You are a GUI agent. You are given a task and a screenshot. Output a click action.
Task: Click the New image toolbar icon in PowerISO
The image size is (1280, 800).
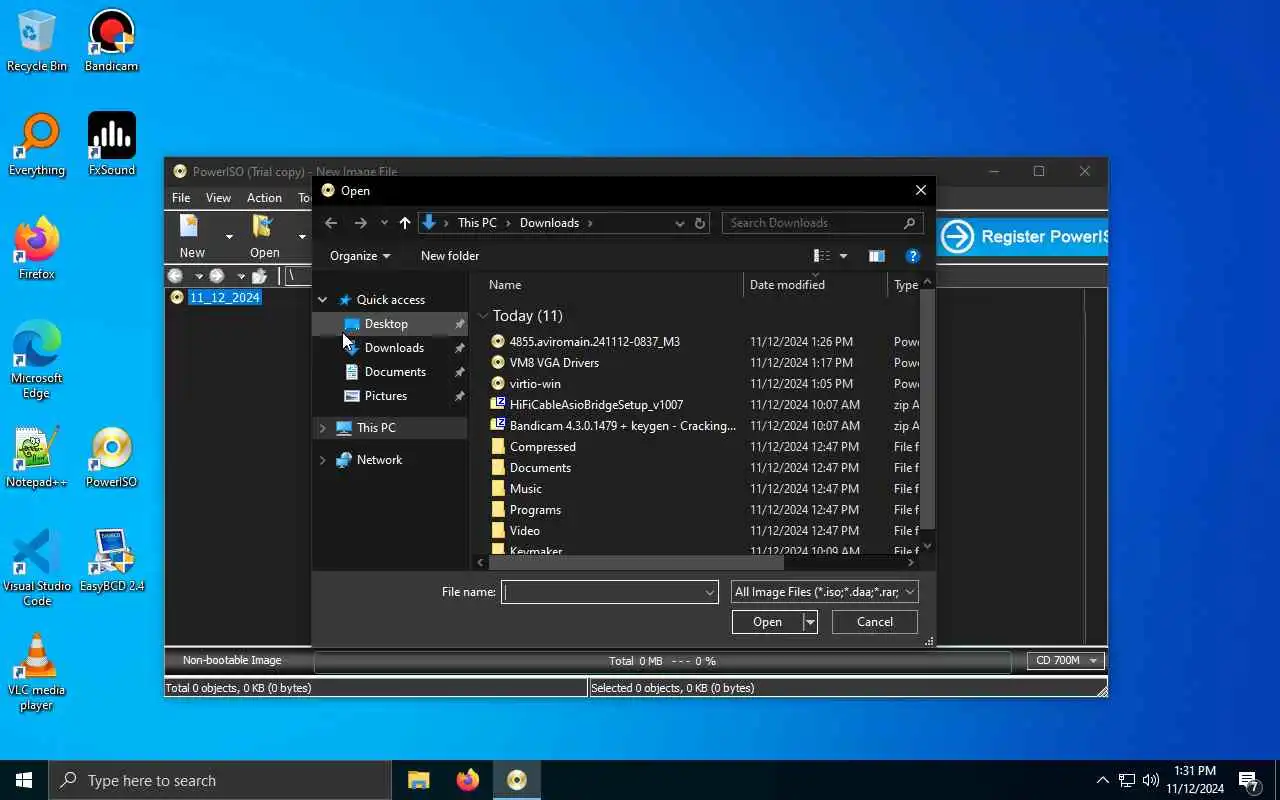190,227
